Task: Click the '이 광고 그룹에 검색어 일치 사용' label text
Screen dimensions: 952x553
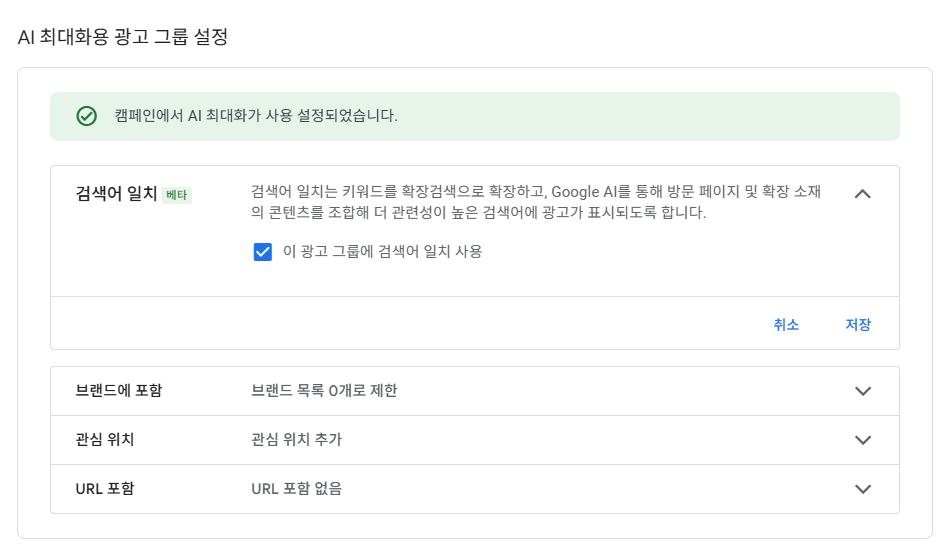Action: coord(383,252)
